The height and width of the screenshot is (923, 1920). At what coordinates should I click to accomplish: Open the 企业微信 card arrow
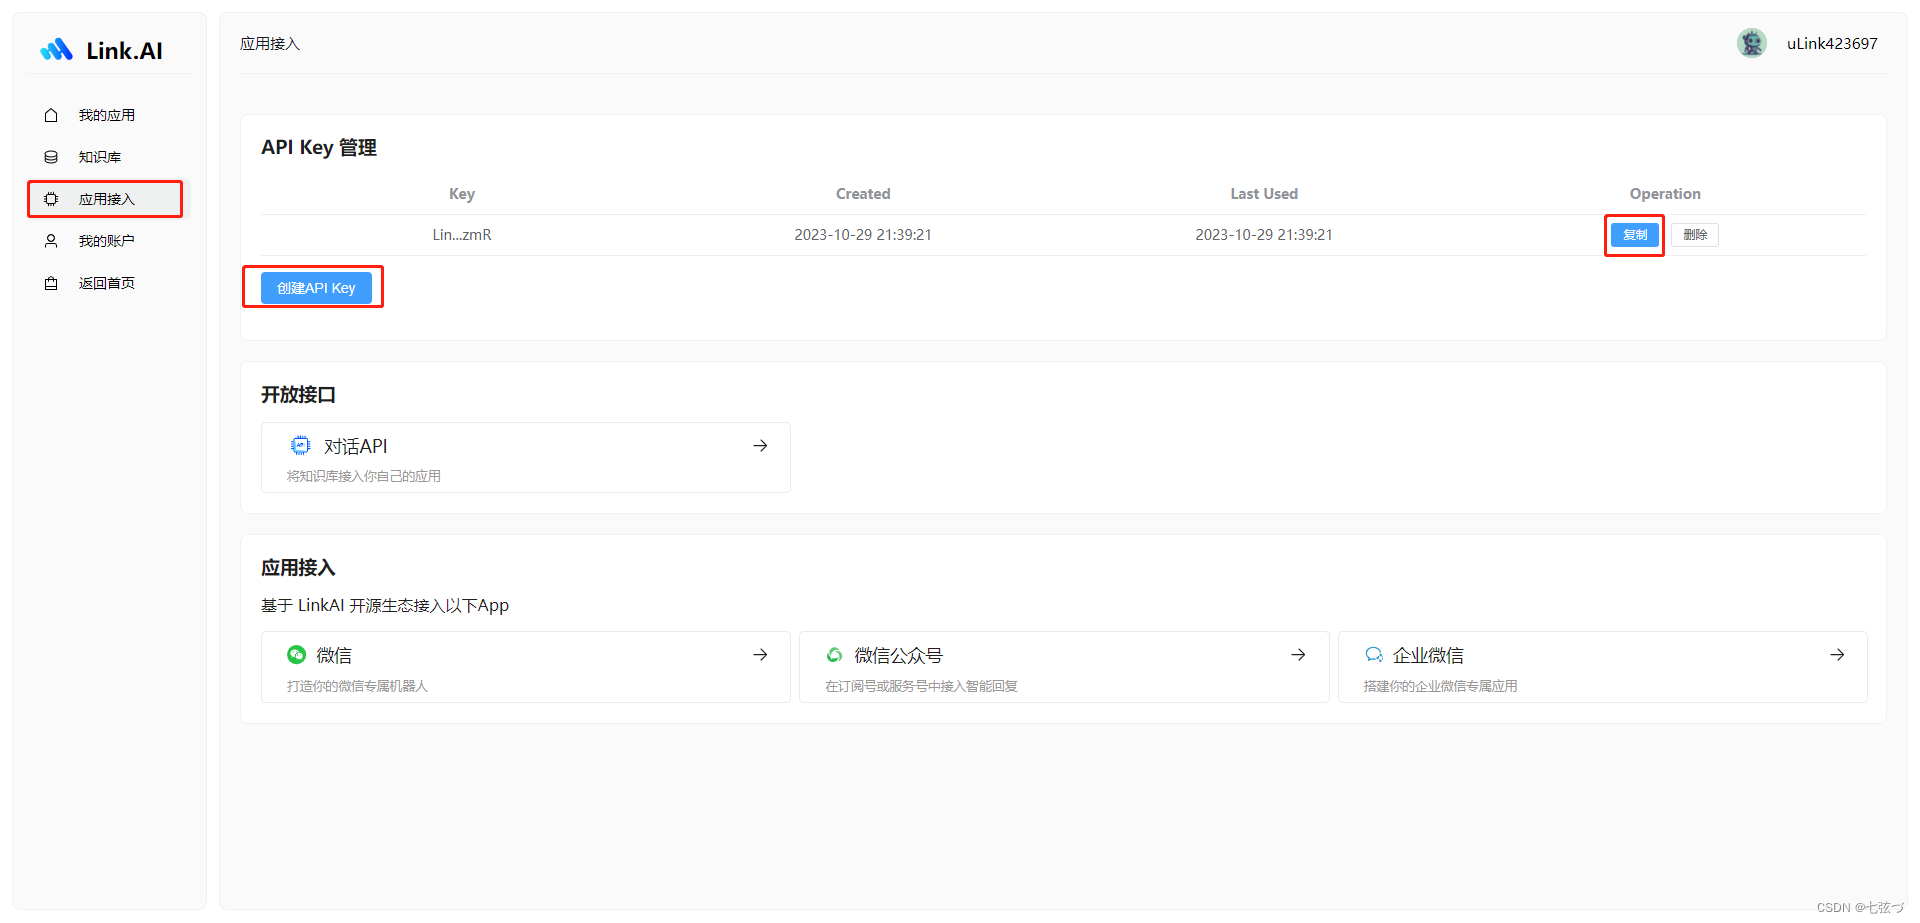click(1837, 655)
